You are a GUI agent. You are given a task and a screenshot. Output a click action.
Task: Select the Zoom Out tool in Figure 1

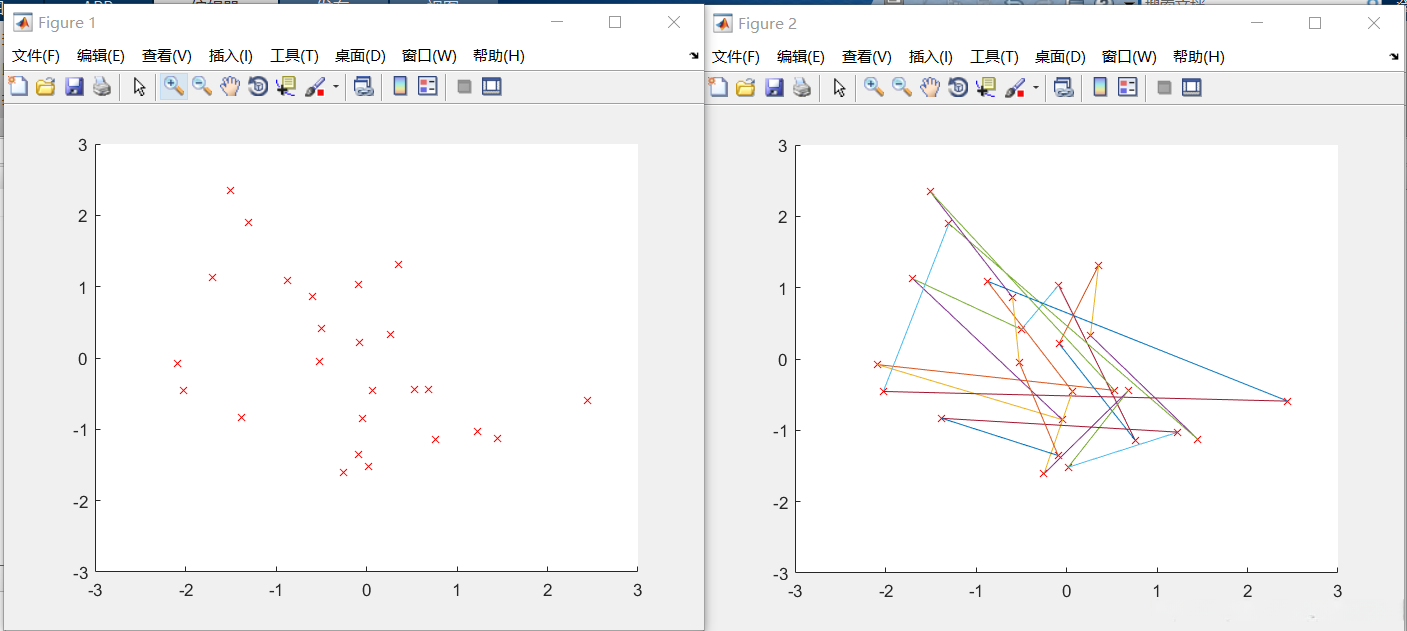pos(202,87)
